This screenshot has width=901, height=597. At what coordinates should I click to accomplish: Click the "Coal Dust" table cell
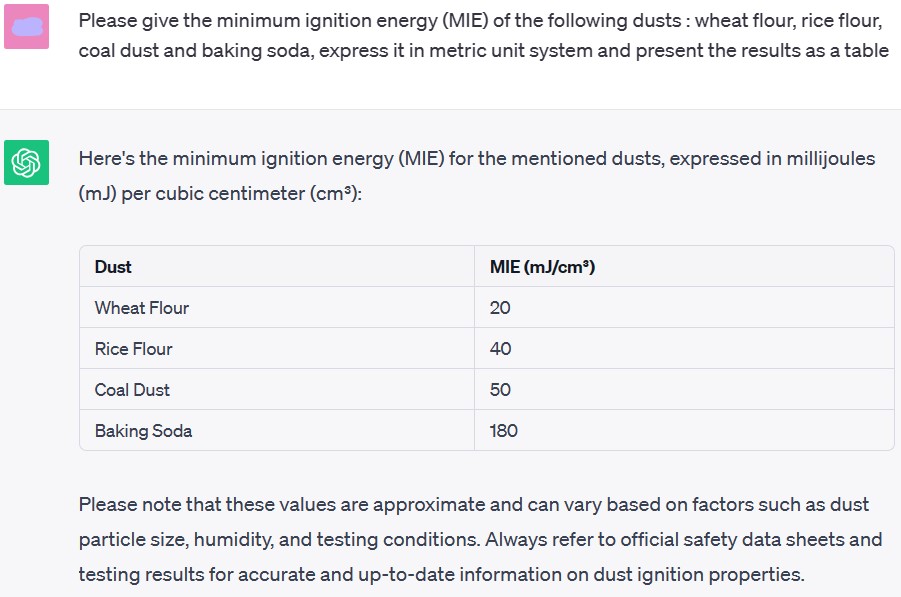[132, 390]
